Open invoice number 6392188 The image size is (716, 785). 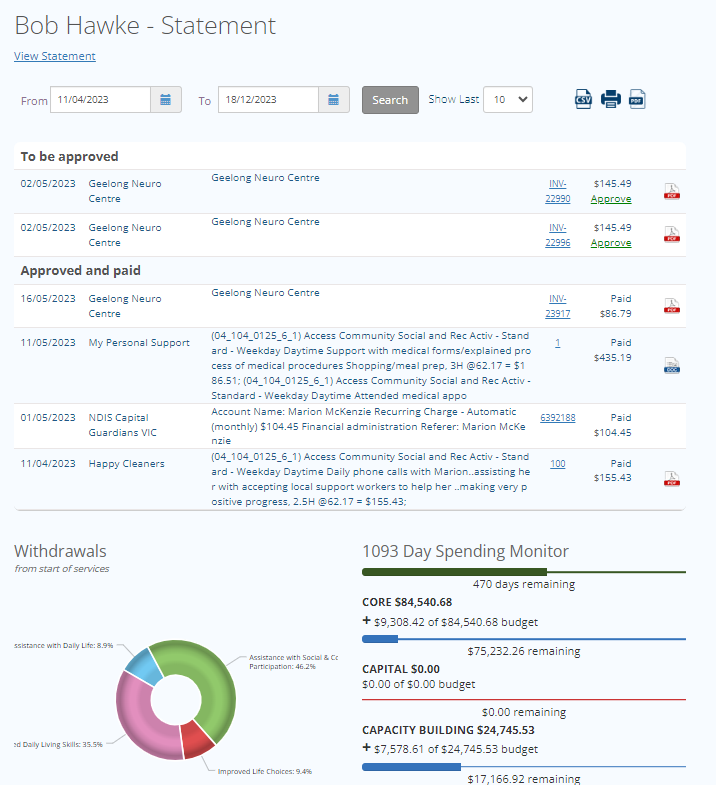[558, 417]
